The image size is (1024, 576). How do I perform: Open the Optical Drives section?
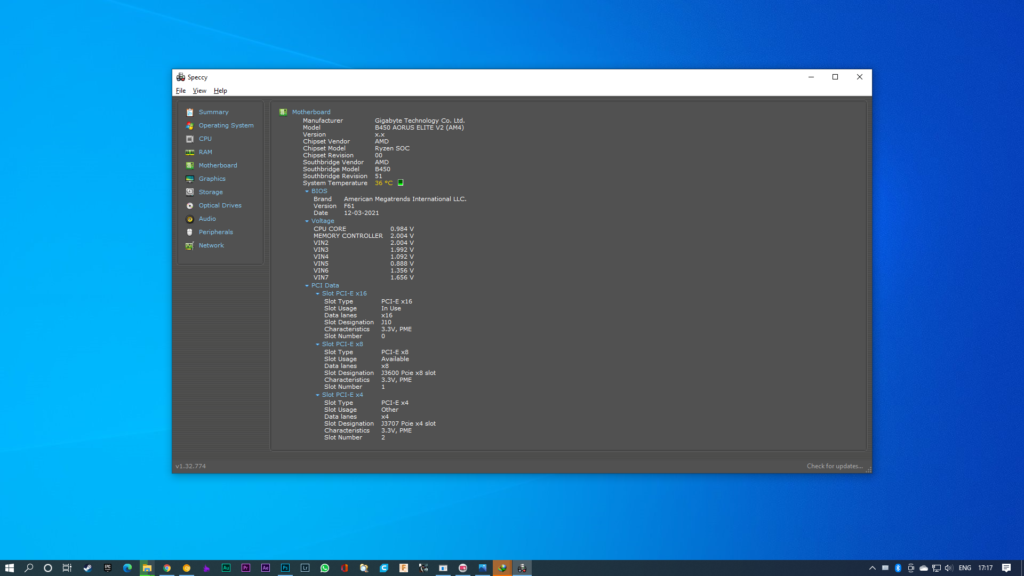[219, 206]
